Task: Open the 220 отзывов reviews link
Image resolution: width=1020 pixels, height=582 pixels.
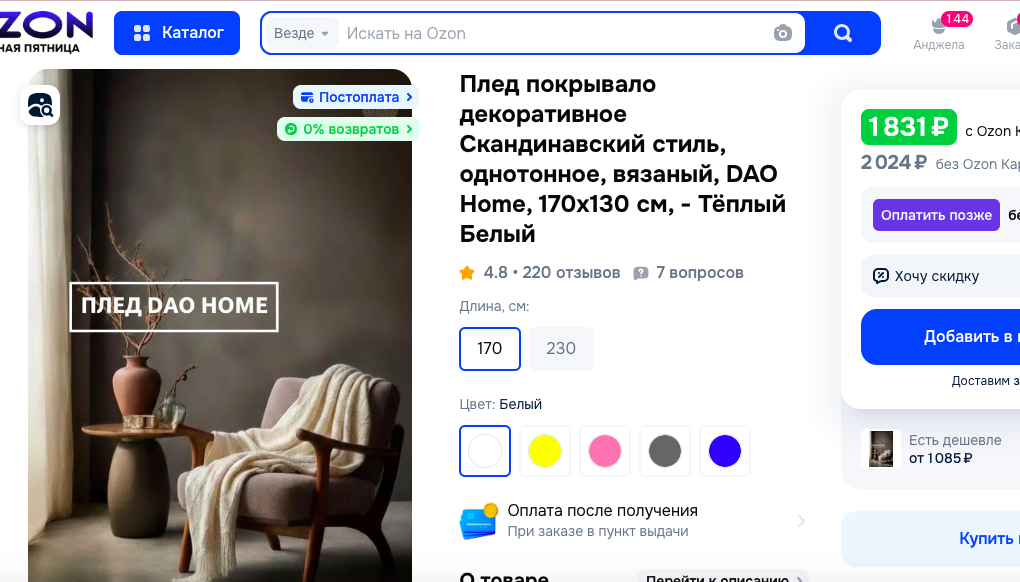Action: tap(571, 272)
